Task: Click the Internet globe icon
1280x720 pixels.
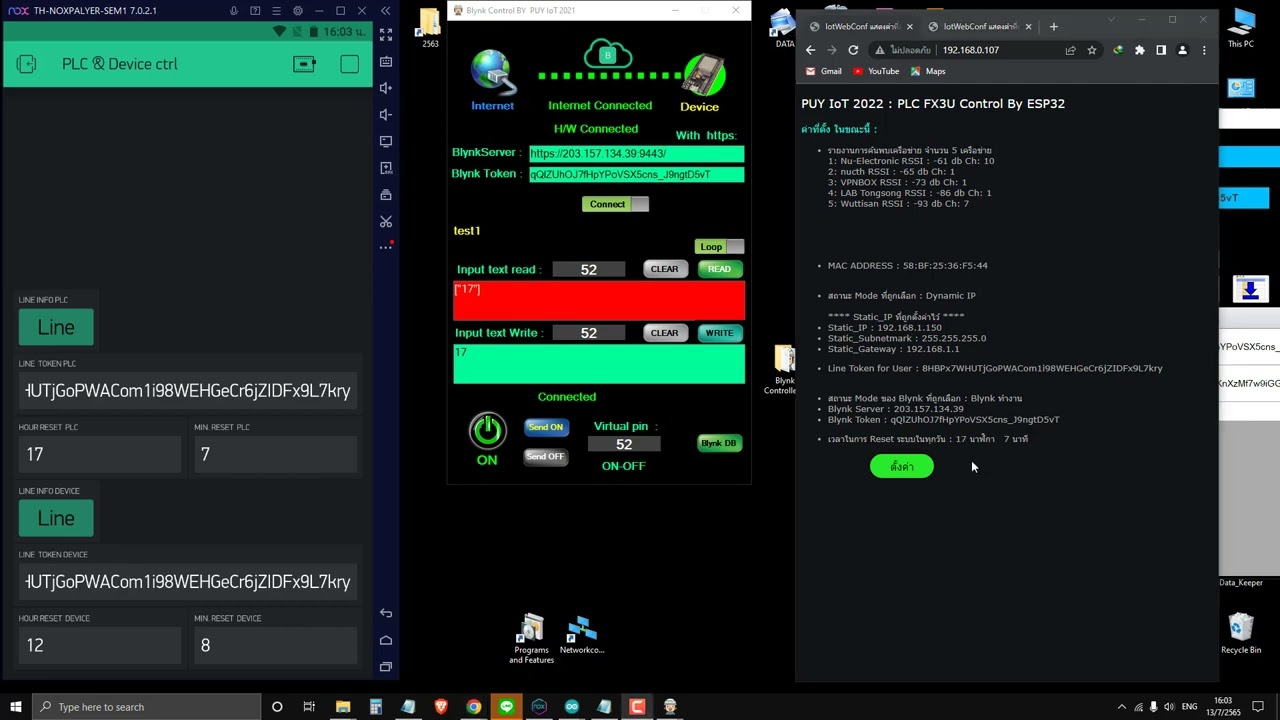Action: click(492, 74)
